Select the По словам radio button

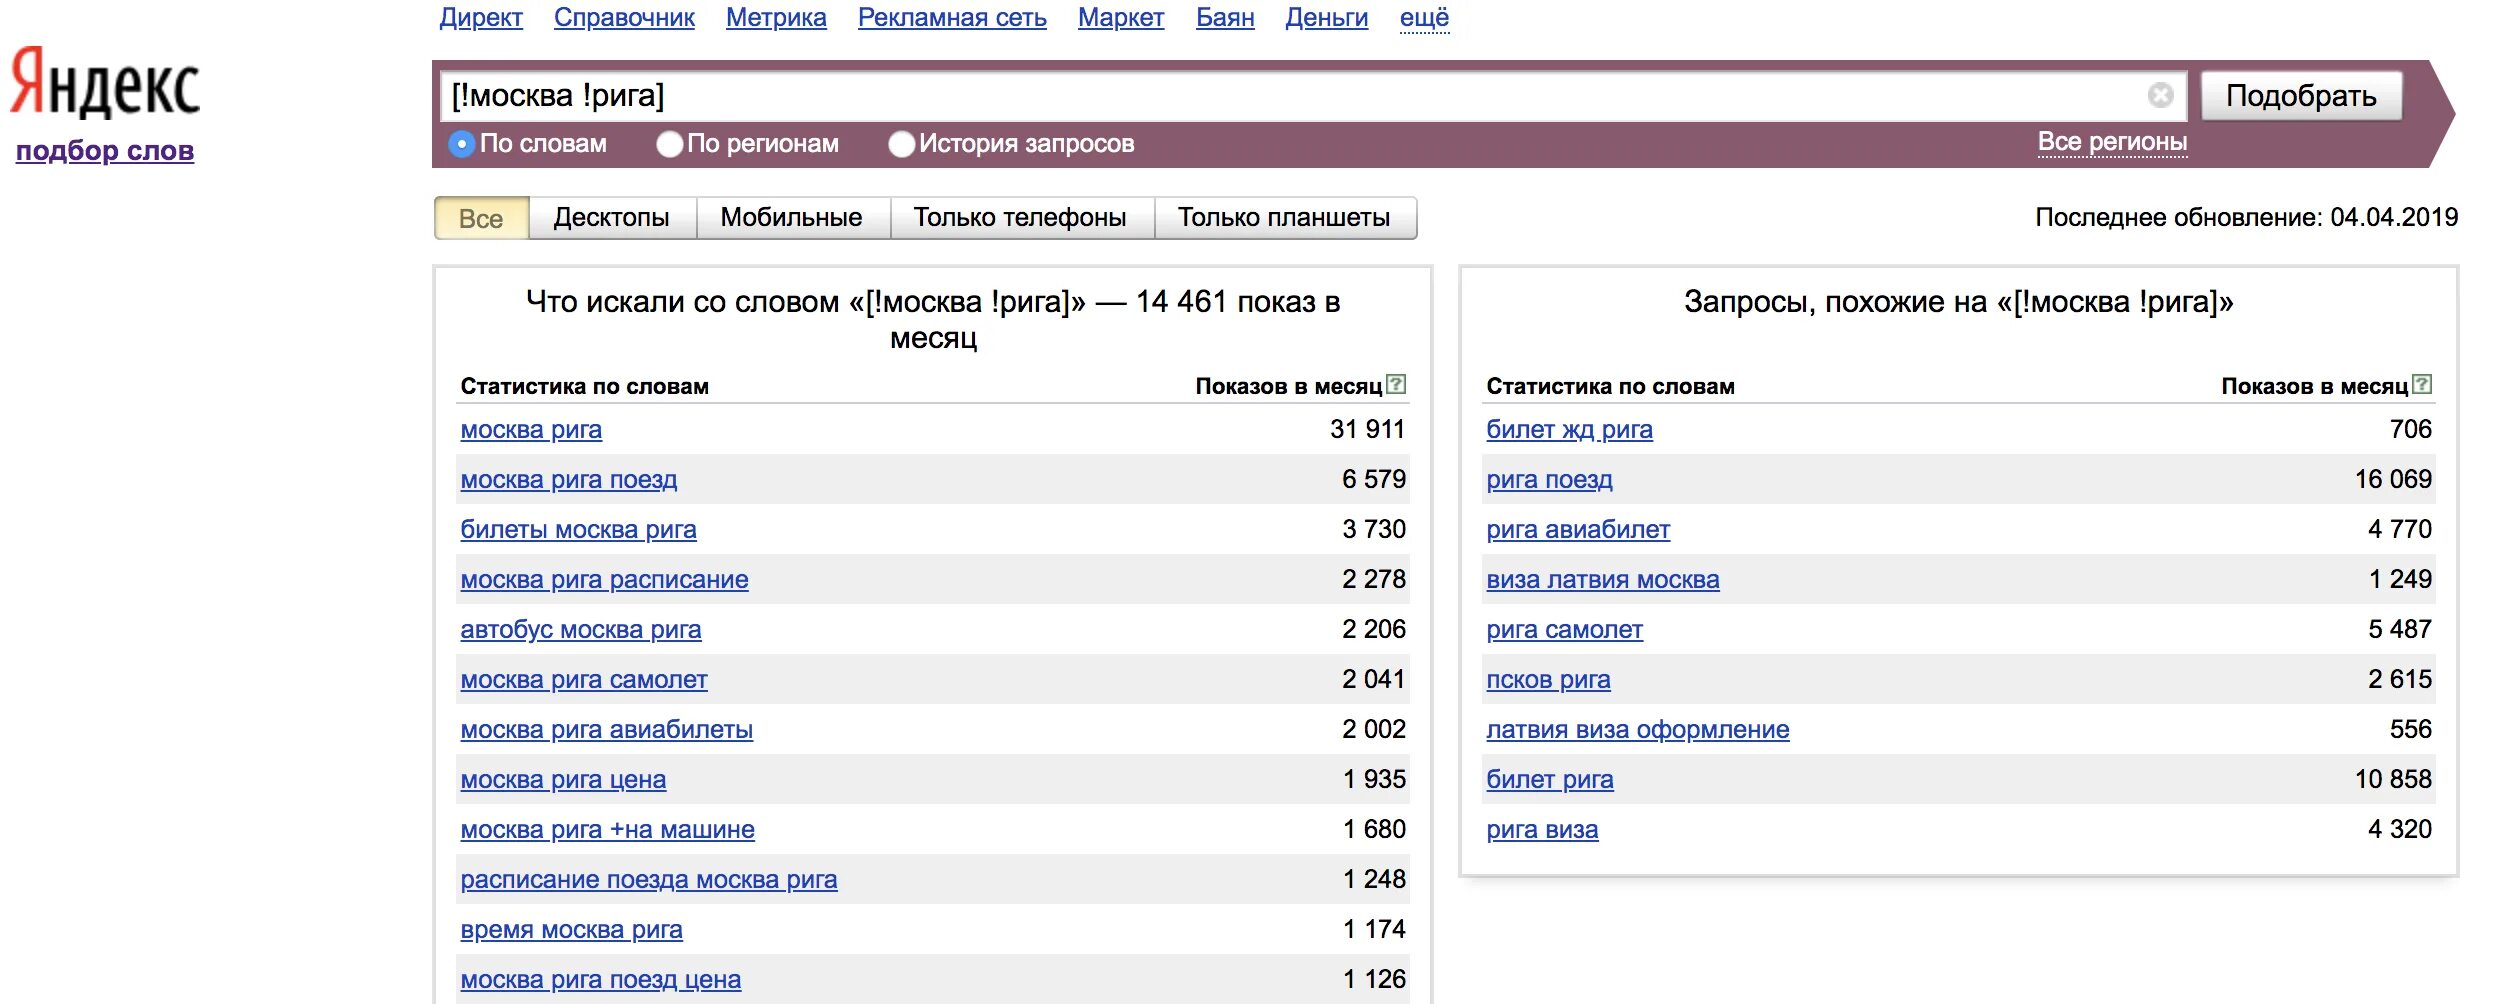coord(461,144)
